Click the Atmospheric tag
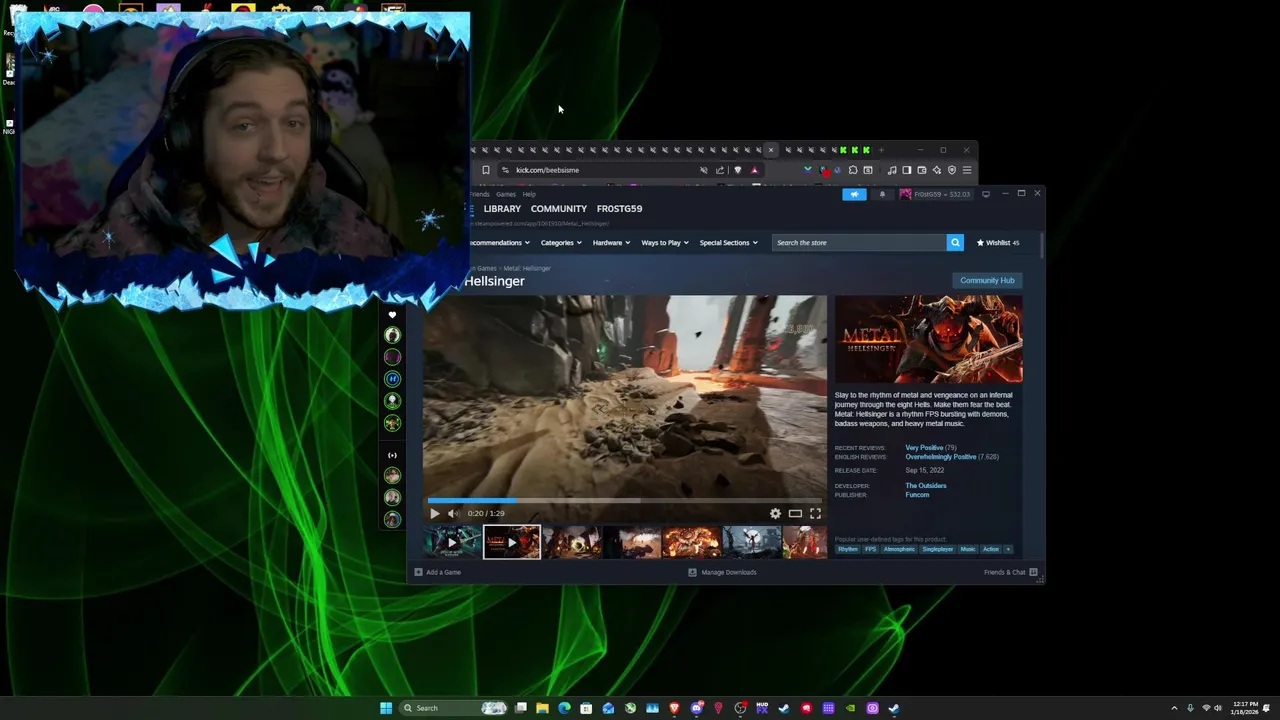Image resolution: width=1280 pixels, height=720 pixels. click(x=899, y=549)
